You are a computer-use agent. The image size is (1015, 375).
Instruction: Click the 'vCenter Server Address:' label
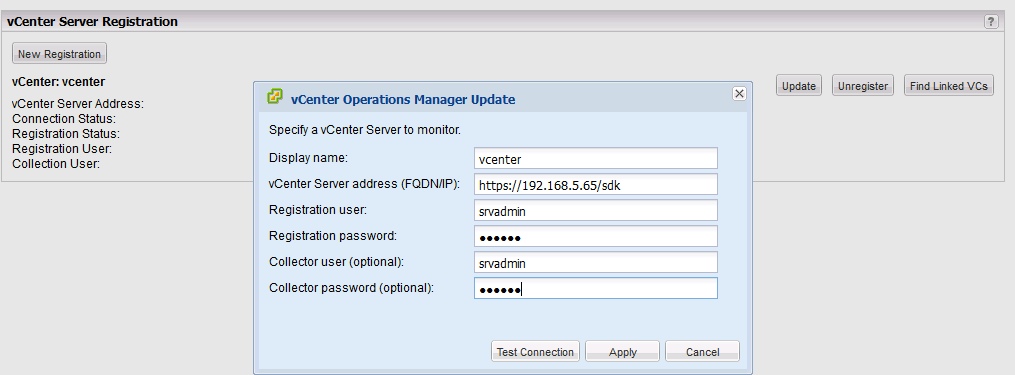pos(78,104)
